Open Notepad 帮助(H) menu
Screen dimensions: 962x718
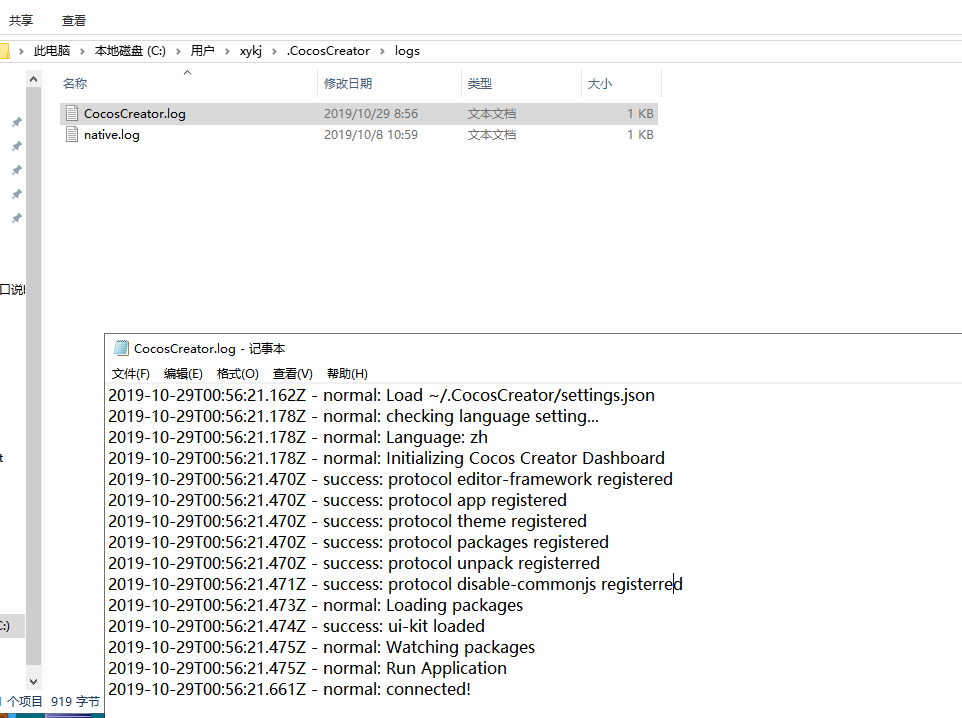347,374
